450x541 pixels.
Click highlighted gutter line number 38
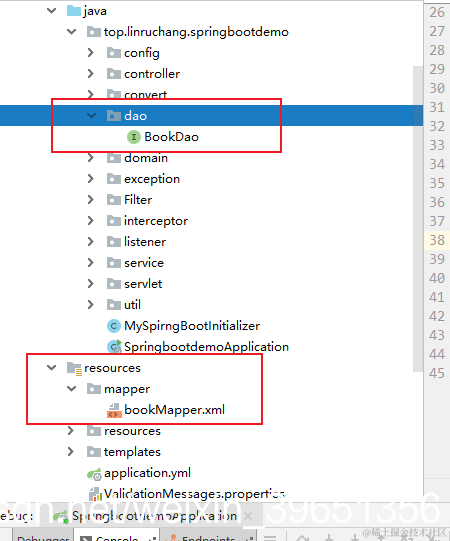[437, 240]
